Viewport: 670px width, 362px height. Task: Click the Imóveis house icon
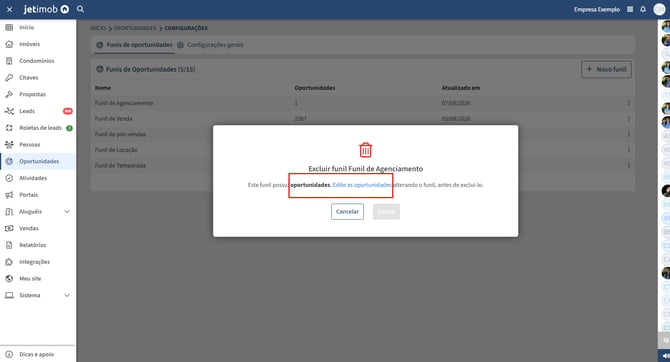pos(9,44)
